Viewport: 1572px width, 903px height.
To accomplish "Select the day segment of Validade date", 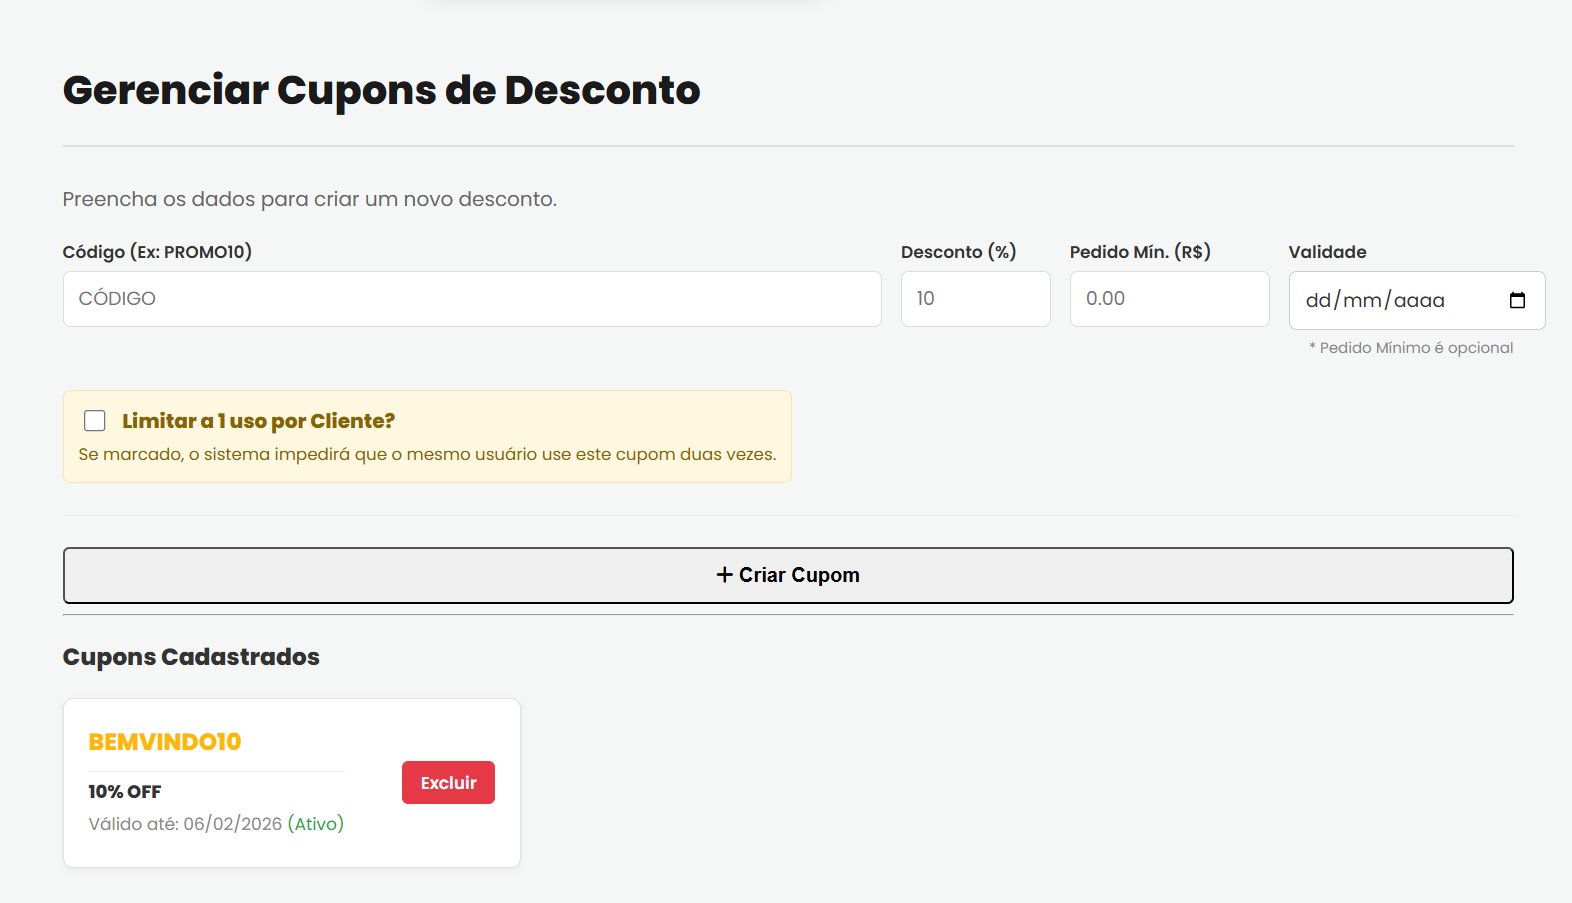I will click(1318, 300).
